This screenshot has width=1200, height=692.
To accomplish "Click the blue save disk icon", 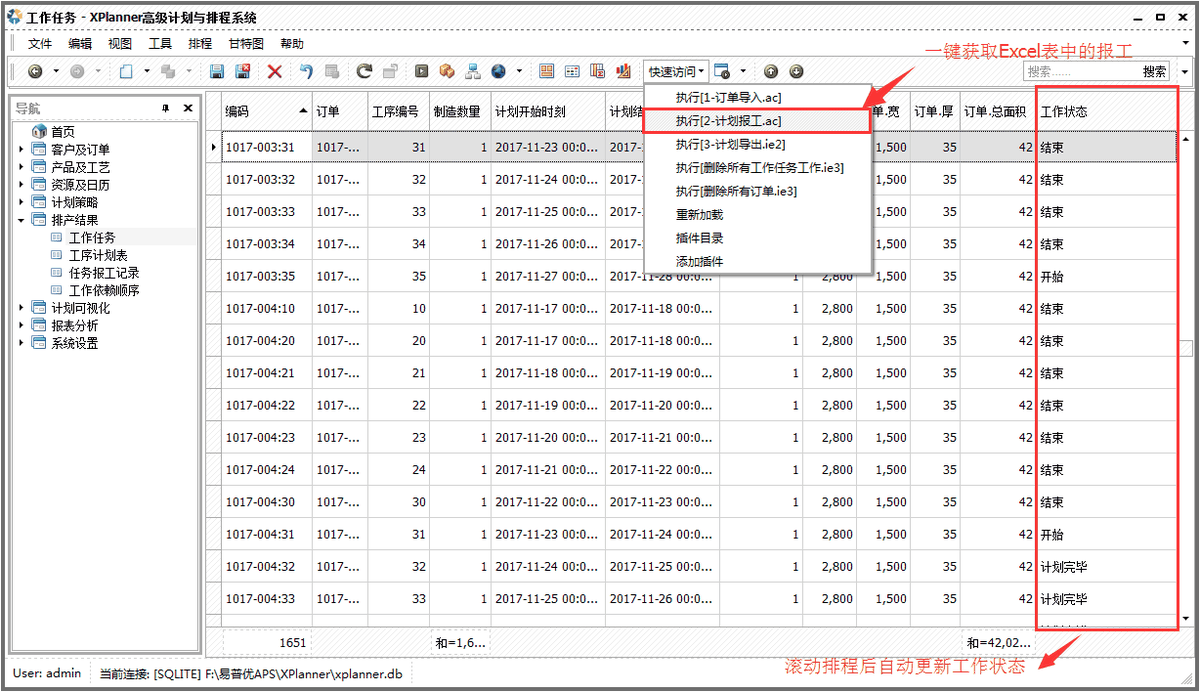I will tap(216, 71).
